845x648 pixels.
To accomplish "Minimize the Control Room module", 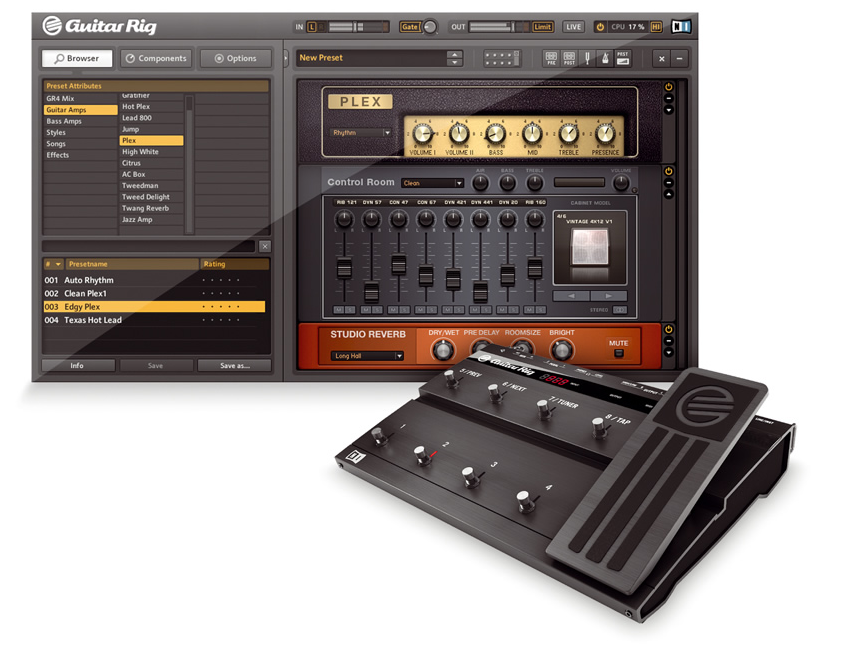I will 669,183.
